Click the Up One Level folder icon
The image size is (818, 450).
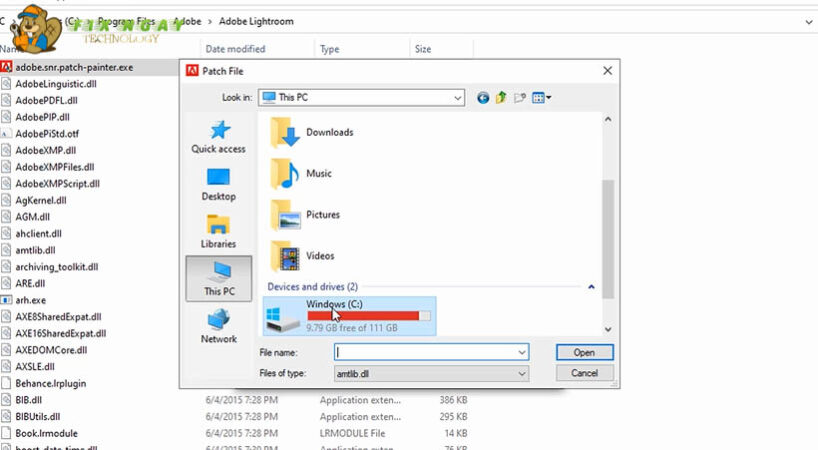tap(502, 98)
